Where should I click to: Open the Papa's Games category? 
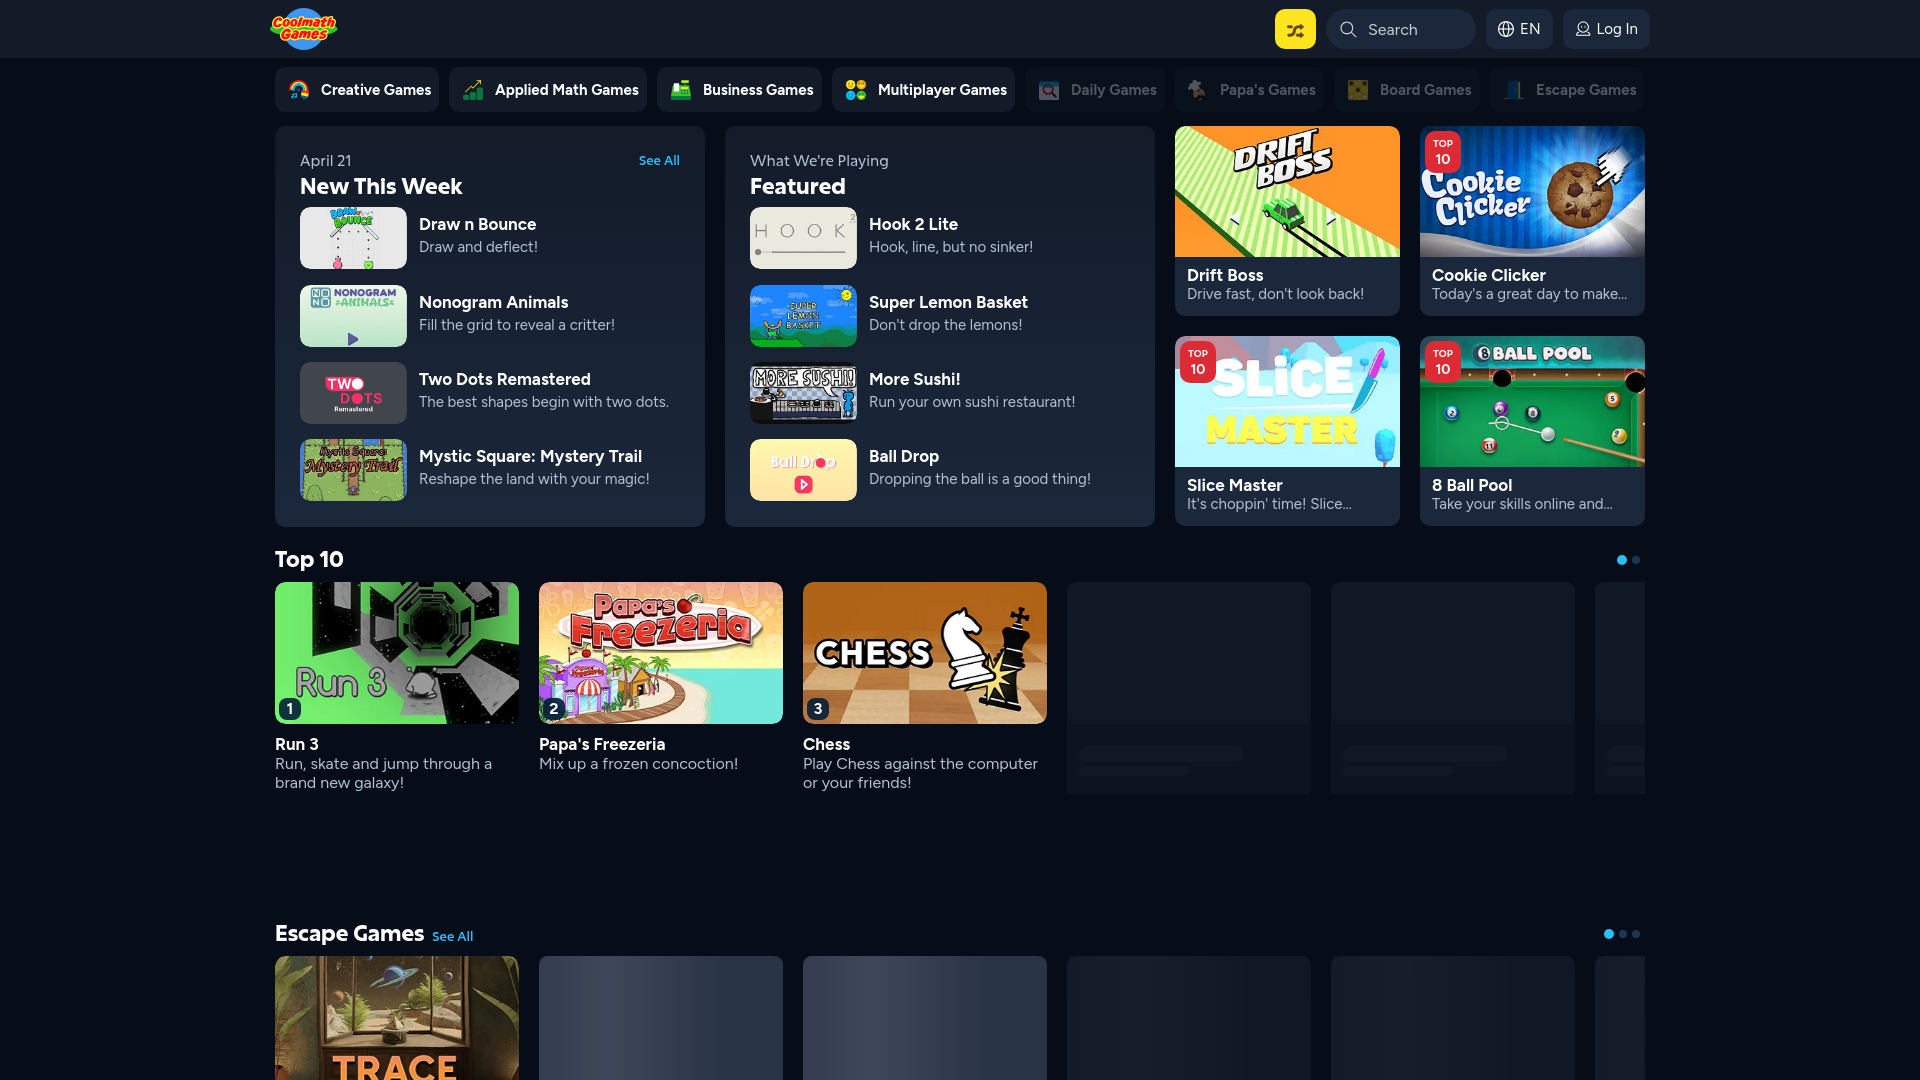[x=1249, y=90]
